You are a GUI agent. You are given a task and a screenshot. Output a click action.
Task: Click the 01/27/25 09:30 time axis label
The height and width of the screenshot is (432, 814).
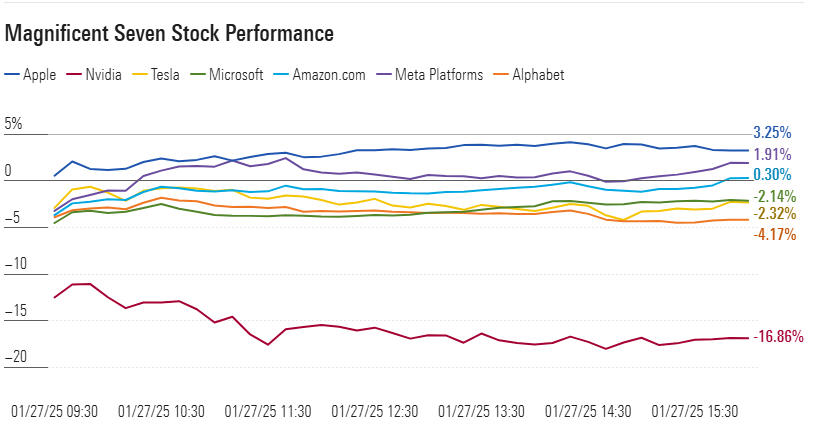click(54, 411)
